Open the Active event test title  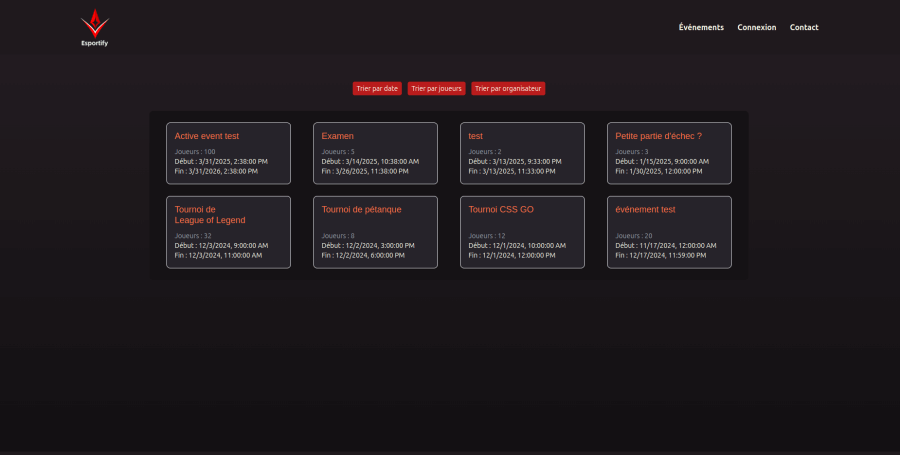pos(207,136)
